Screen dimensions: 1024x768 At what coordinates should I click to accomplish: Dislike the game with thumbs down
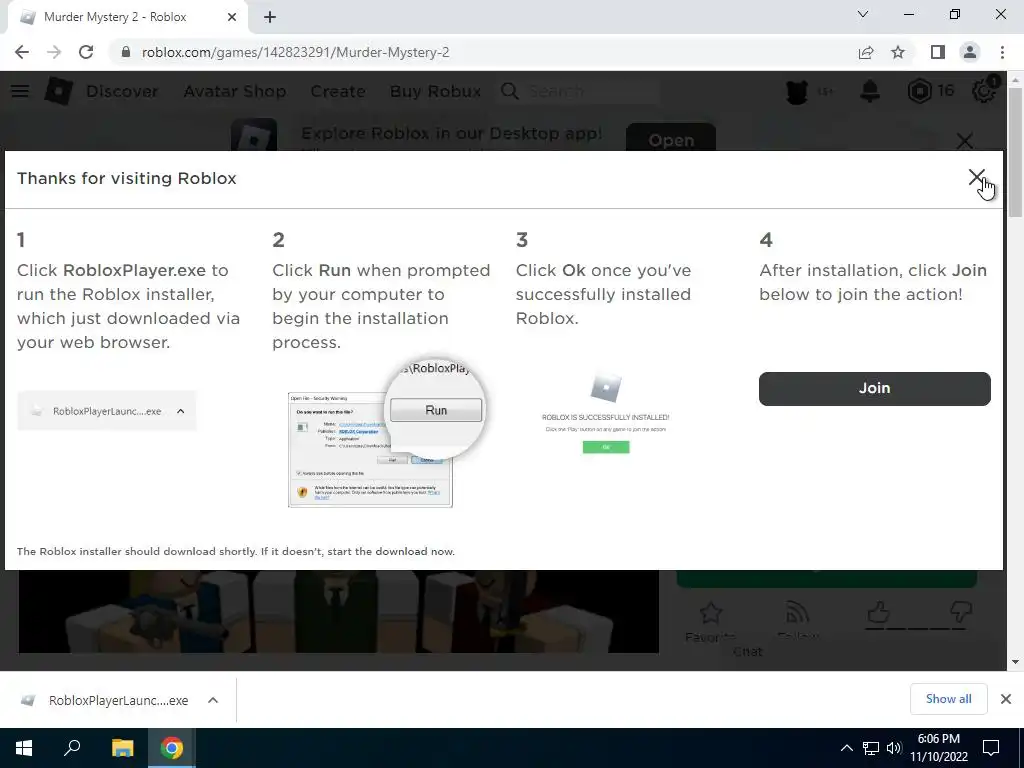tap(961, 613)
